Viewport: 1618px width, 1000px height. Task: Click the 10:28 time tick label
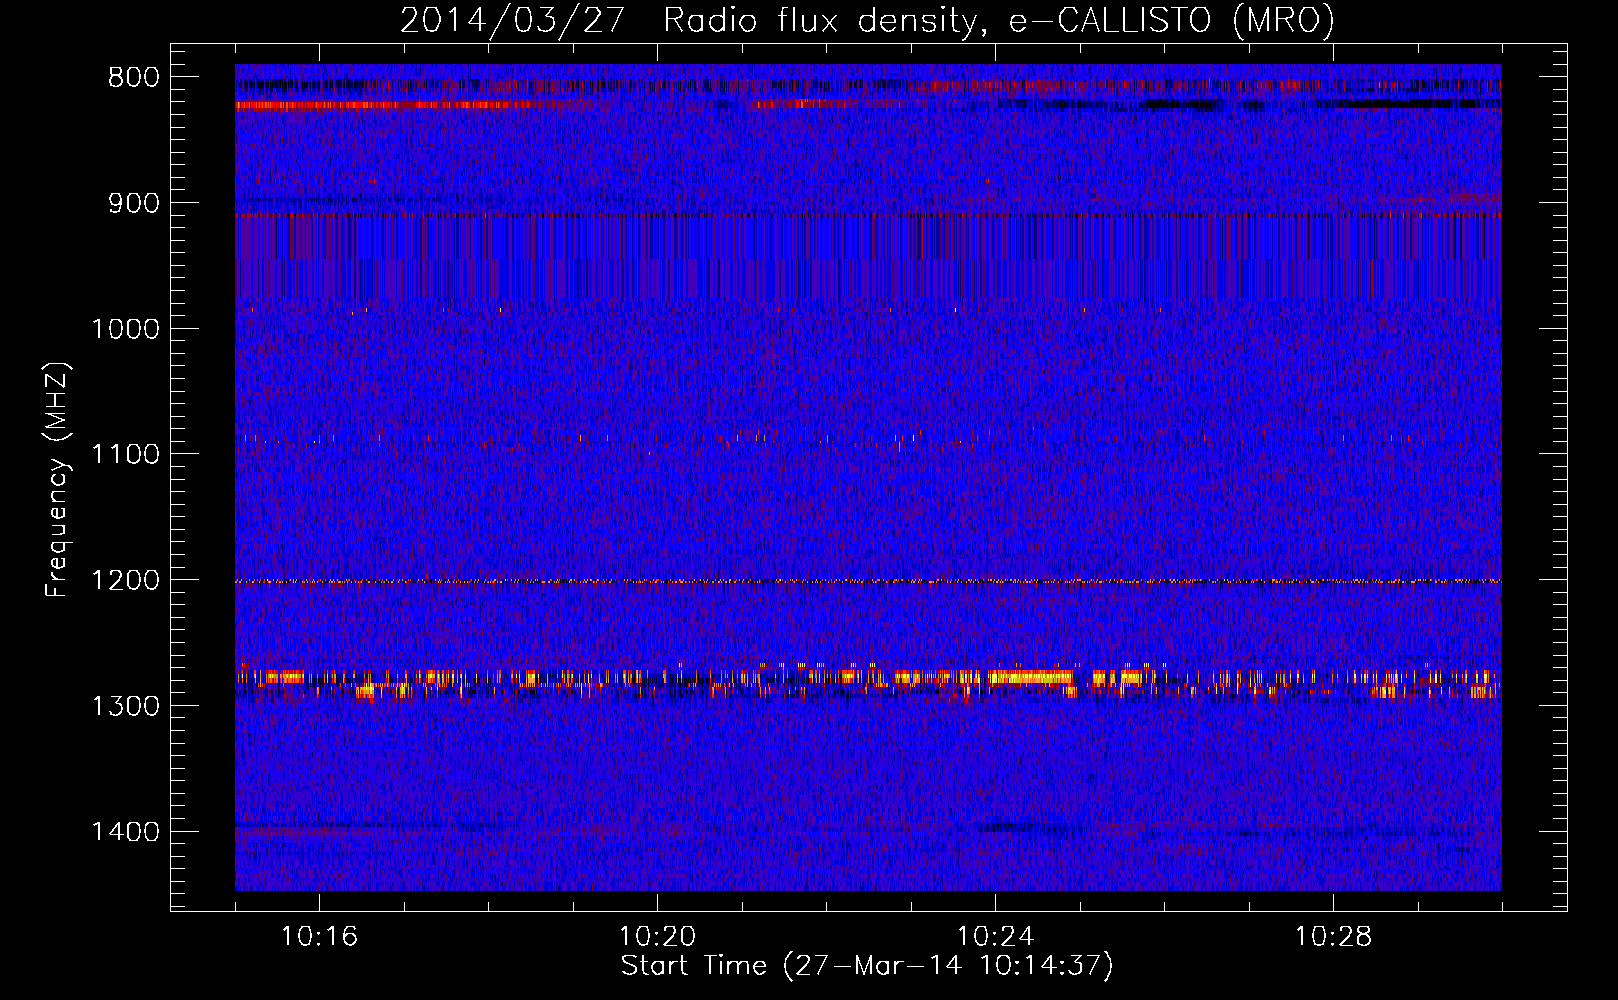pos(1333,937)
